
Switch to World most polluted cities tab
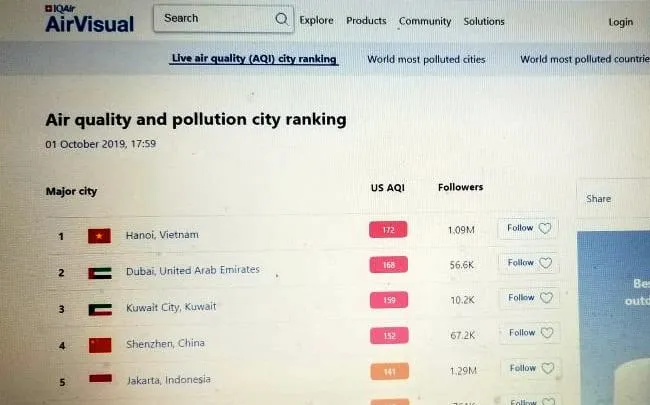pos(426,60)
